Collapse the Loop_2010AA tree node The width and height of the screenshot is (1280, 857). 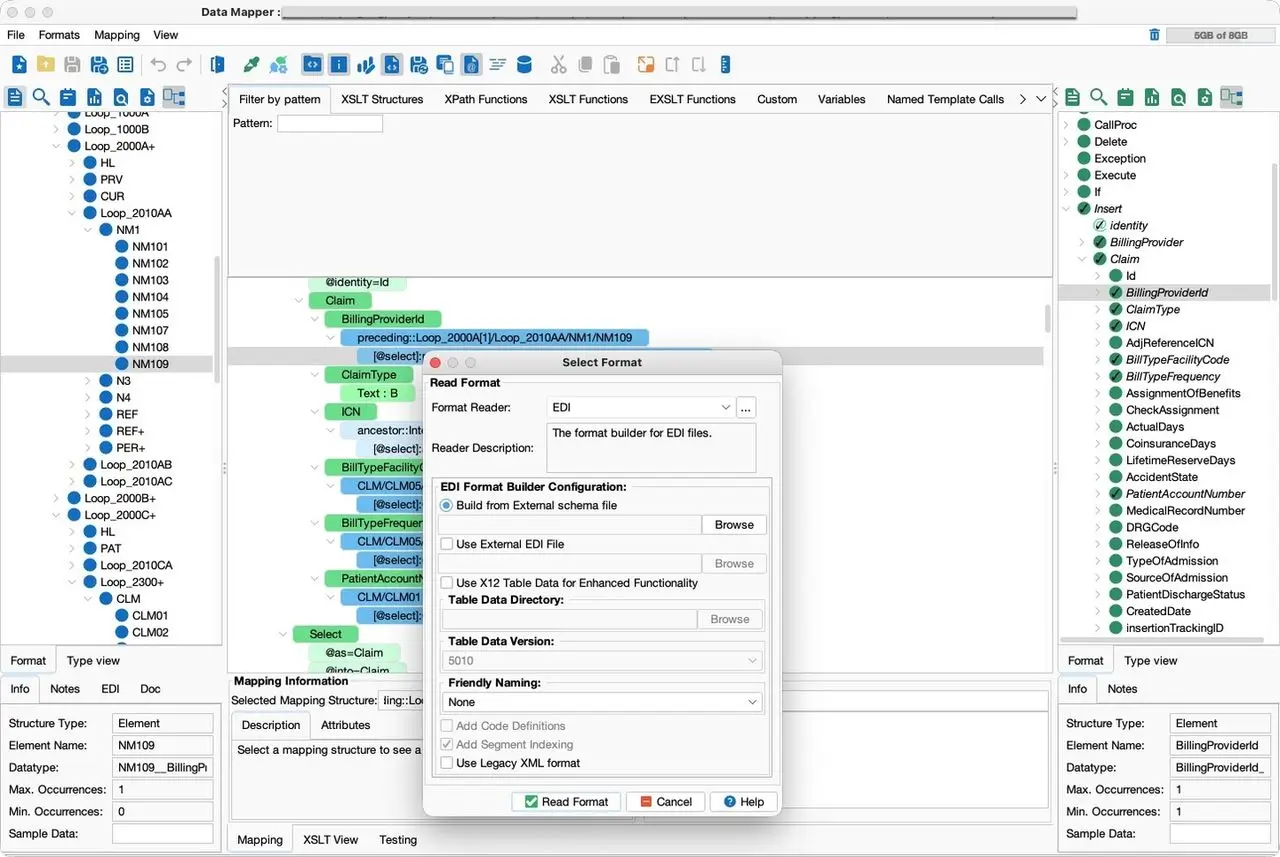[72, 213]
